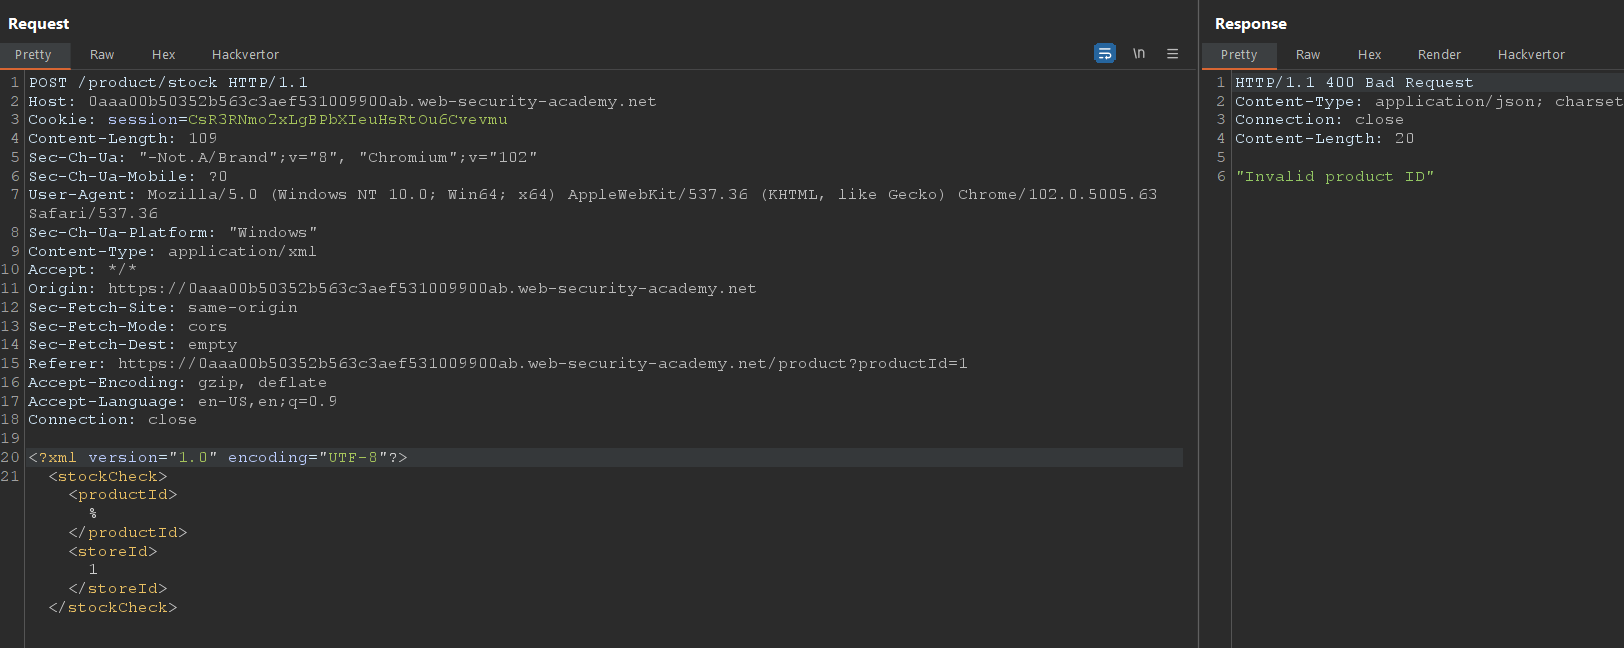The width and height of the screenshot is (1624, 648).
Task: Click the XML declaration line in request
Action: tap(217, 458)
